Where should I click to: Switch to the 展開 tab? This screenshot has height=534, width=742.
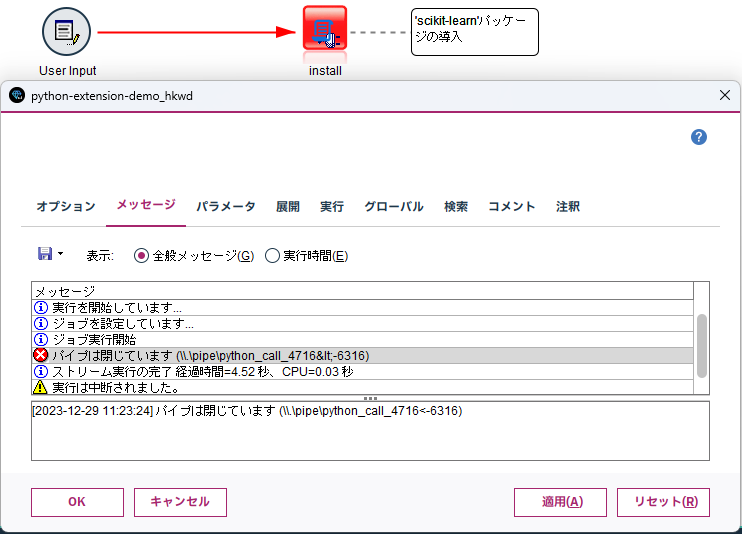point(288,206)
